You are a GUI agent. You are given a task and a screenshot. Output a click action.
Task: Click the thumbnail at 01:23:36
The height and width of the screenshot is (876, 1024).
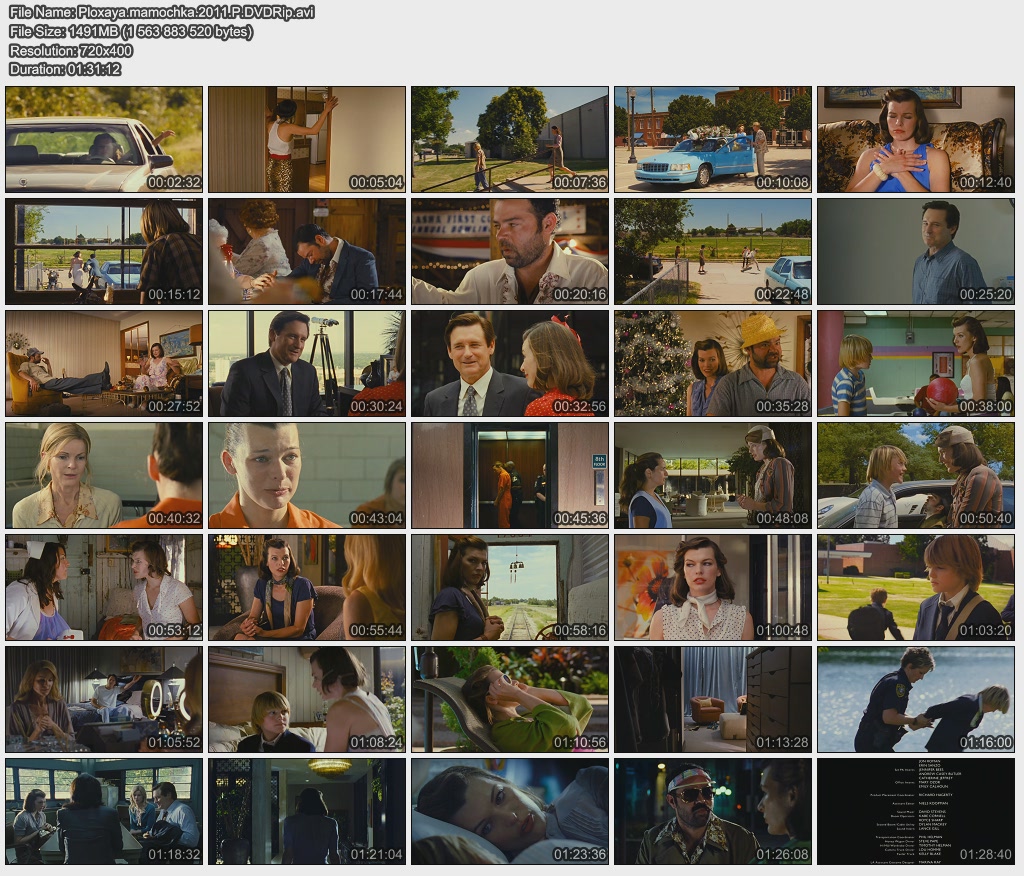pos(510,811)
